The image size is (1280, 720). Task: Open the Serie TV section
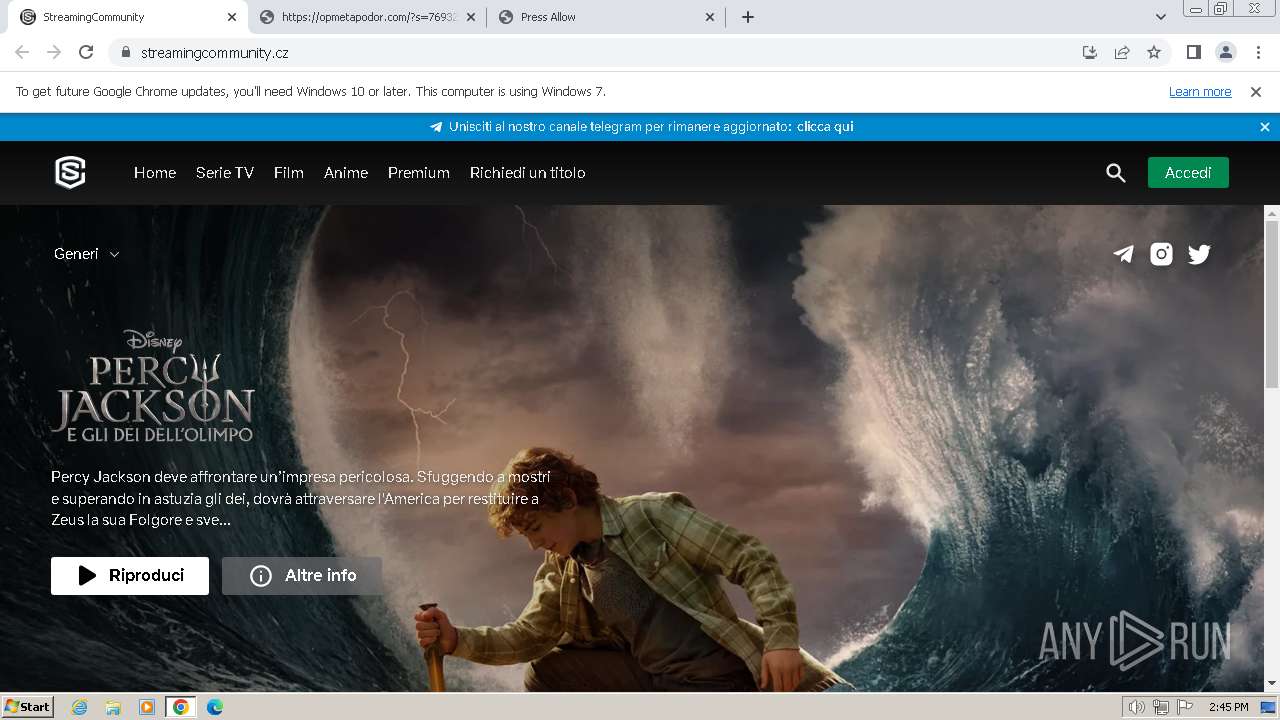(x=225, y=173)
